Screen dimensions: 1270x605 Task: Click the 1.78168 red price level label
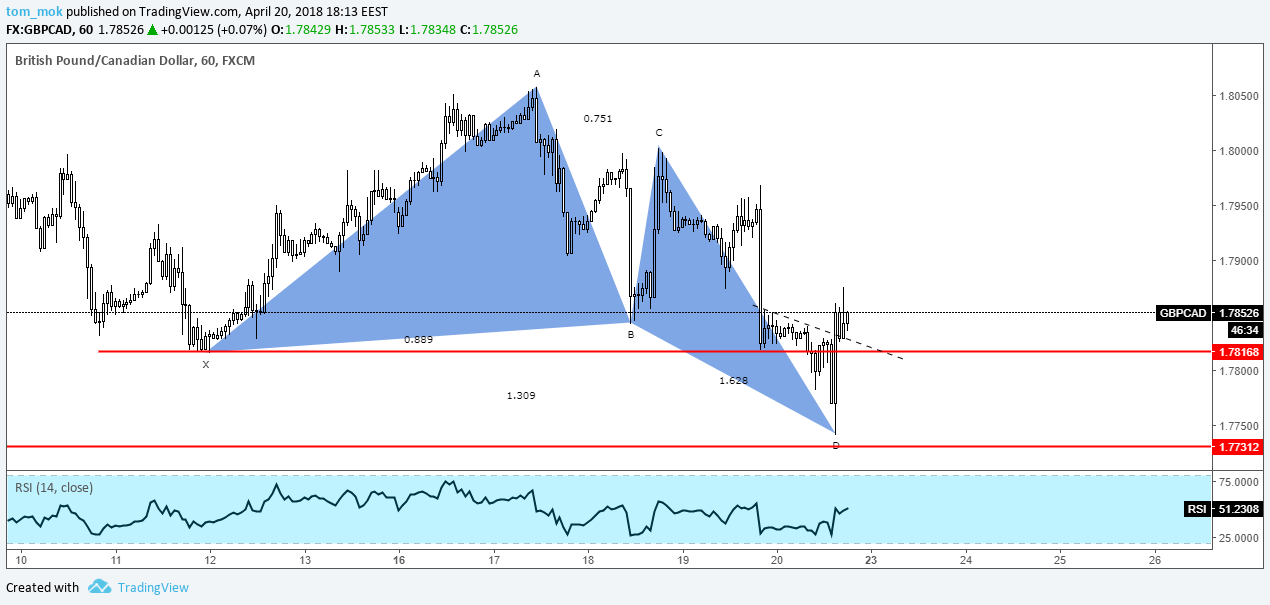pyautogui.click(x=1238, y=352)
